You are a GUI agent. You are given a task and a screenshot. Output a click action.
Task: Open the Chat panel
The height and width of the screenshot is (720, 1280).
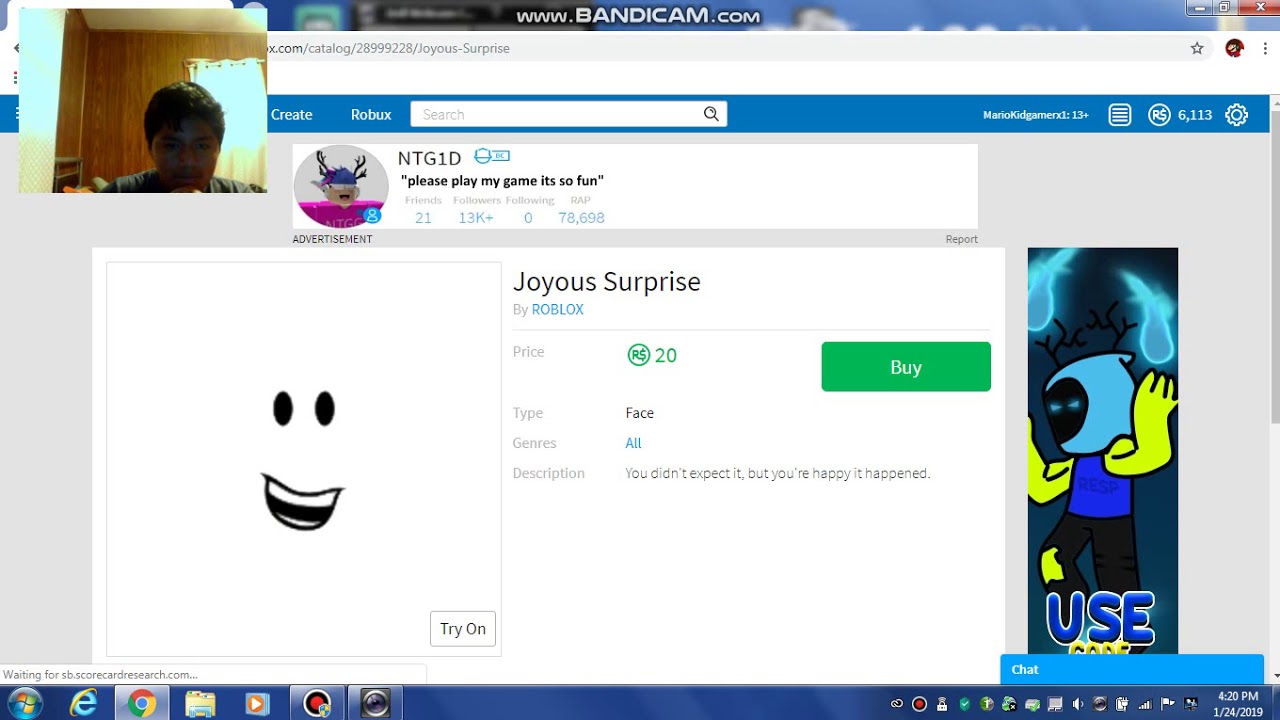(x=1132, y=670)
